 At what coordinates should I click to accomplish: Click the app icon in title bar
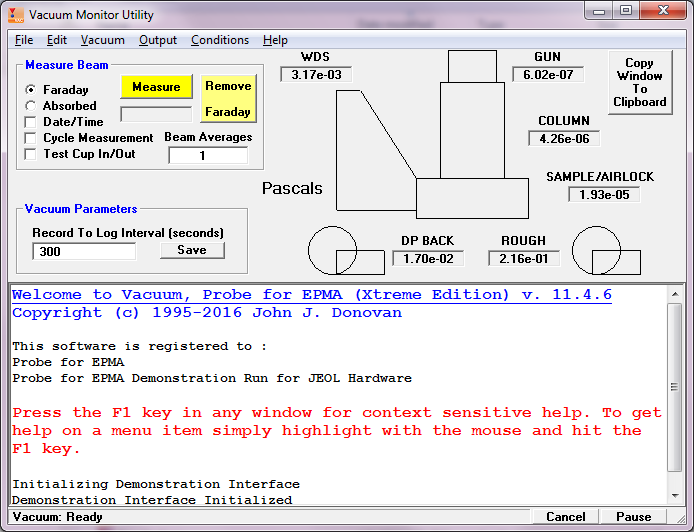(x=15, y=14)
